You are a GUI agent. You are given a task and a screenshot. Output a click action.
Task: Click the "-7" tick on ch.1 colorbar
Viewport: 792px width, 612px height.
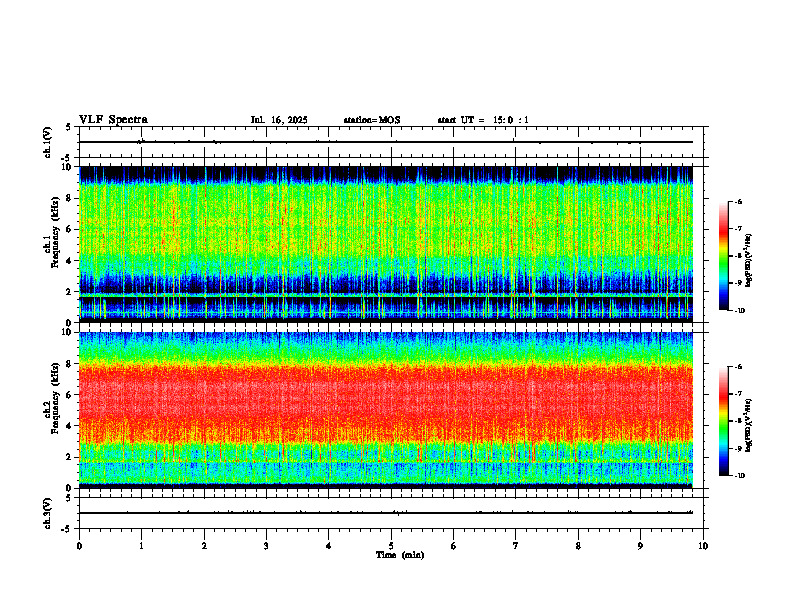point(738,229)
